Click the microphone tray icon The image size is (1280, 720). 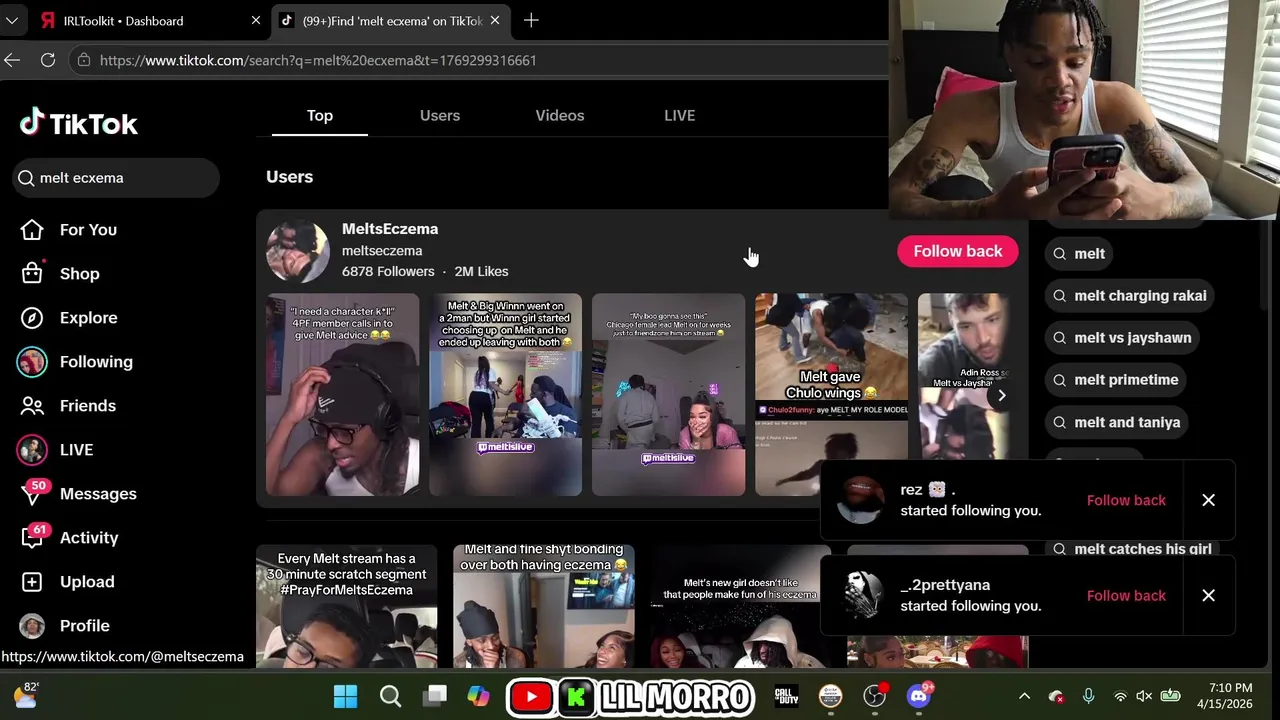(1088, 696)
